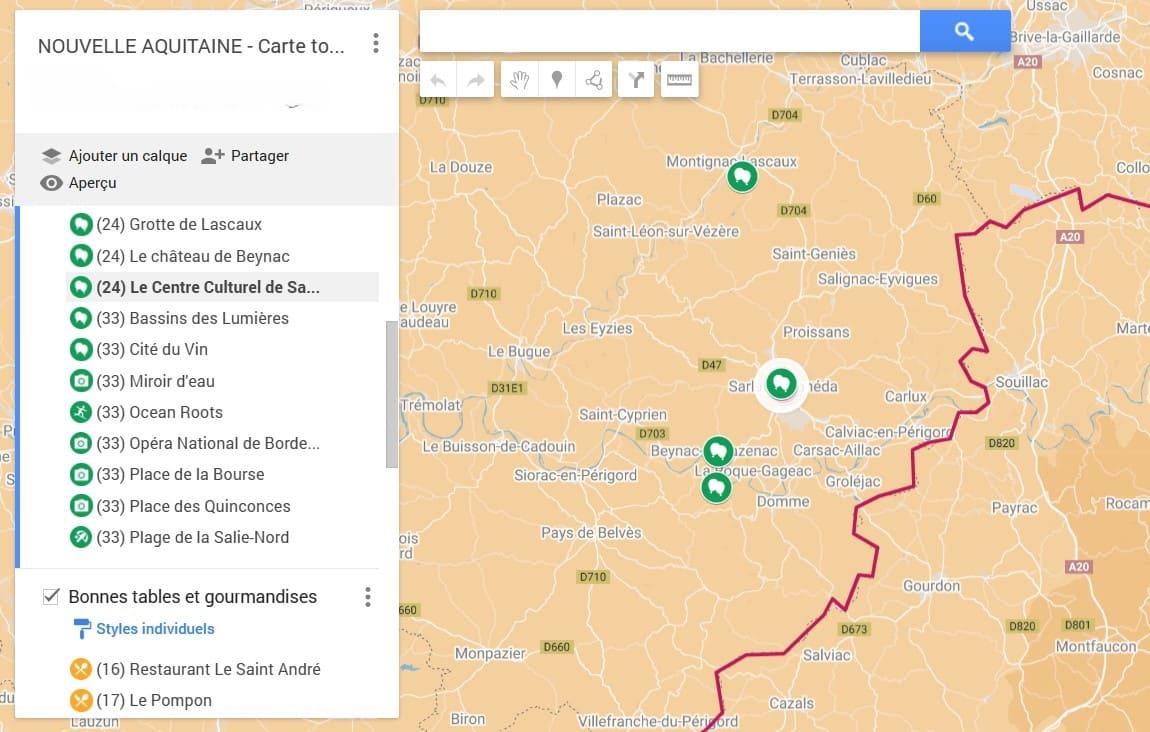The width and height of the screenshot is (1150, 732).
Task: Select the add directions tool
Action: point(636,79)
